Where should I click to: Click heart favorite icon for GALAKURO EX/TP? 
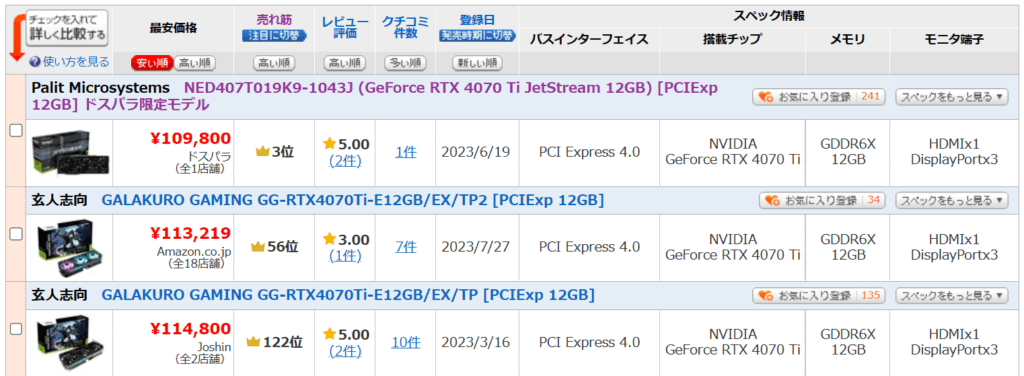pyautogui.click(x=765, y=295)
